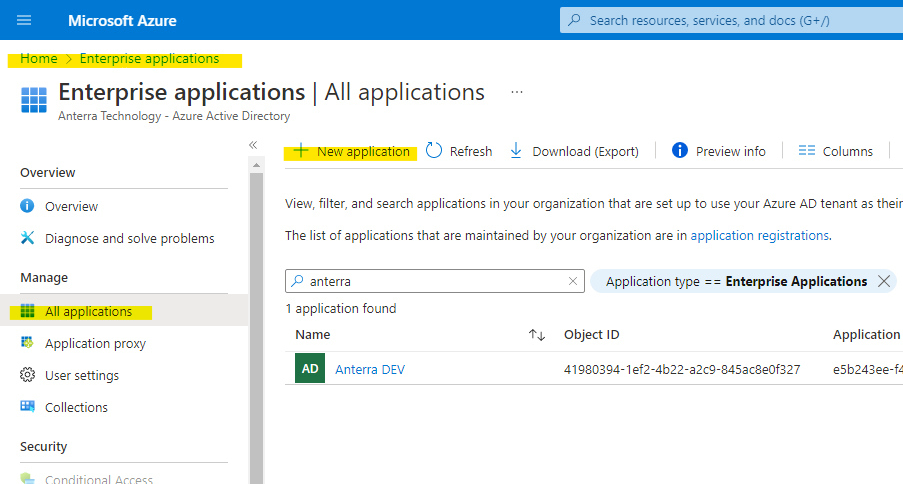Open the ellipsis more options next to title
The image size is (903, 484).
[517, 92]
